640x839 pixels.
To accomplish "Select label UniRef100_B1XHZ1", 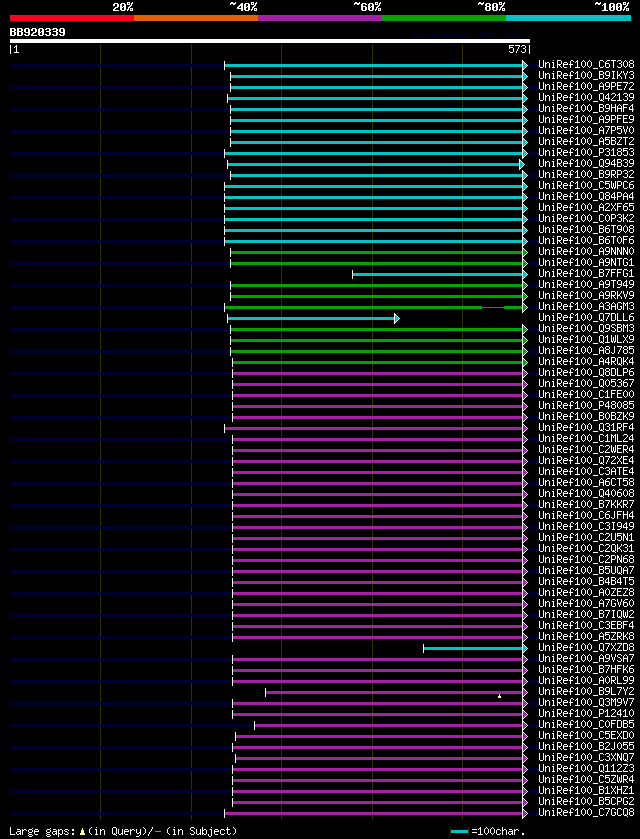I will coord(586,790).
